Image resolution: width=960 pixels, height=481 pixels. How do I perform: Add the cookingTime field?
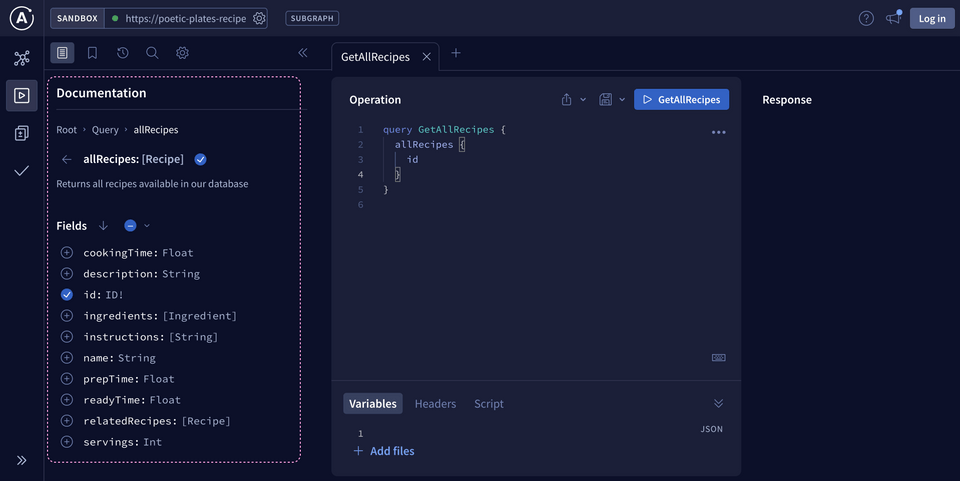click(x=67, y=253)
